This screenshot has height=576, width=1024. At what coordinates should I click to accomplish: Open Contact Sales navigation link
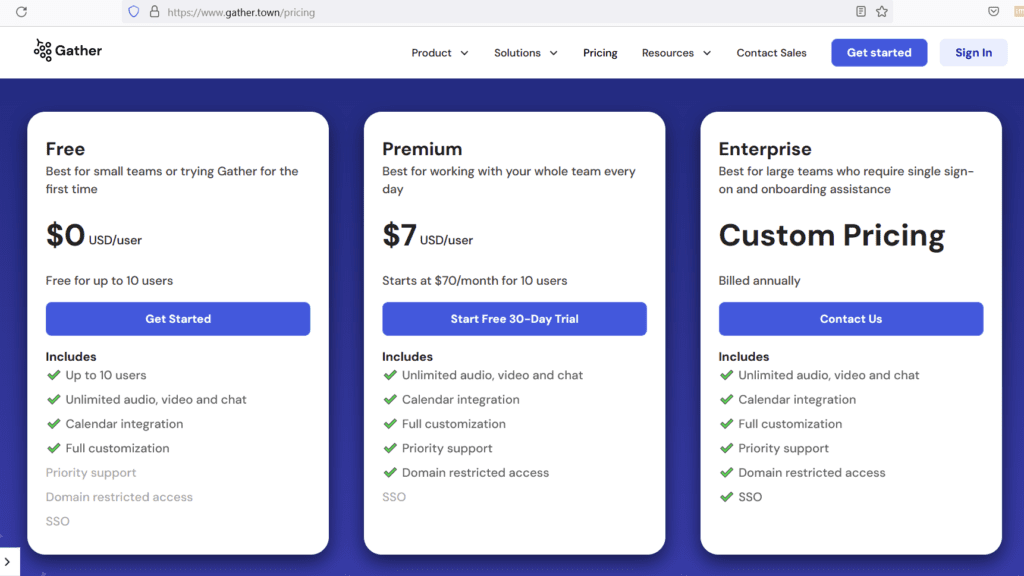[771, 53]
